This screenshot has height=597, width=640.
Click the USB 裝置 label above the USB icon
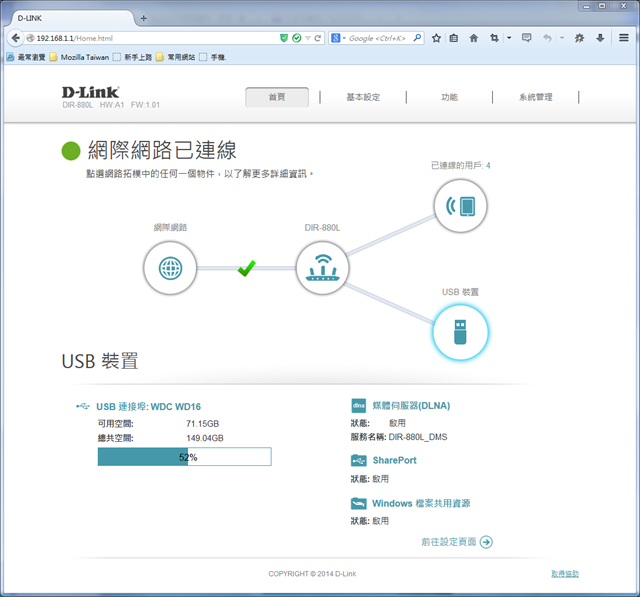(x=460, y=292)
